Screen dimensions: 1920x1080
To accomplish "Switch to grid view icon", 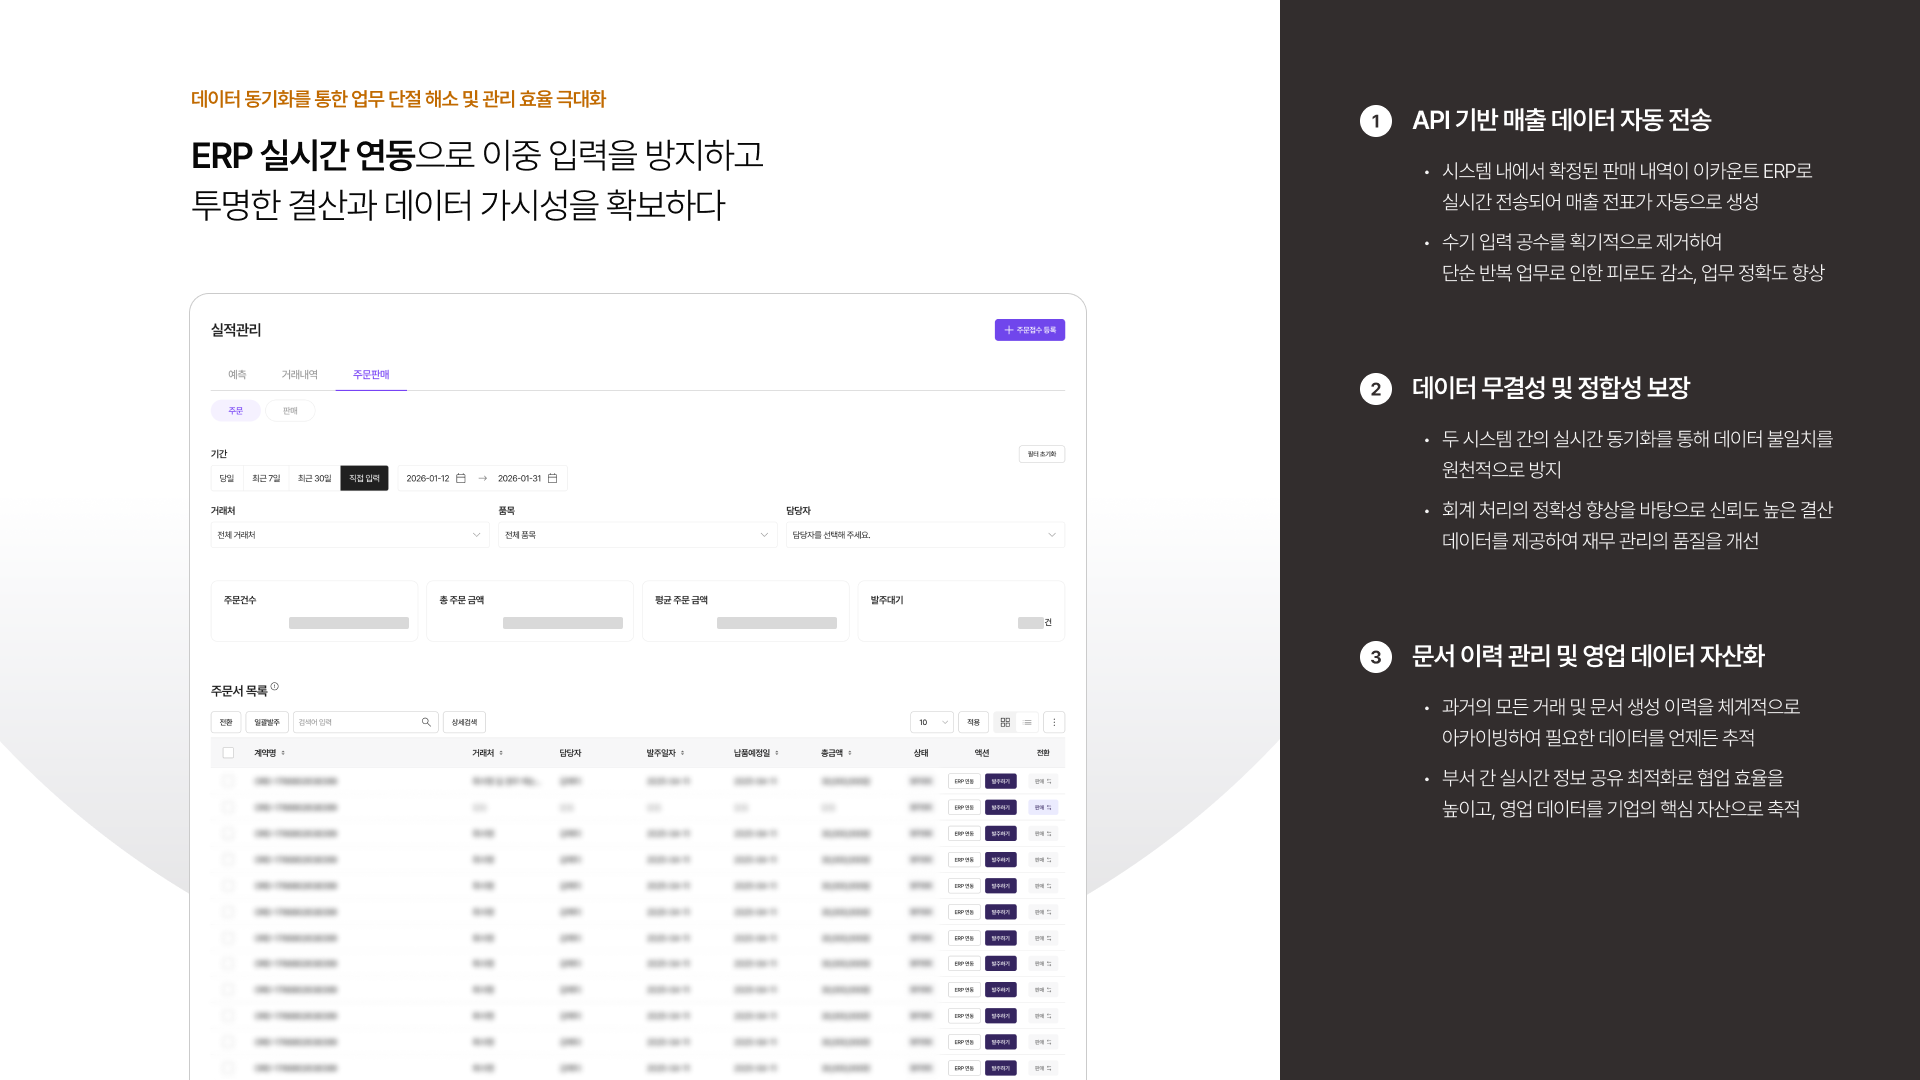I will (x=1005, y=722).
